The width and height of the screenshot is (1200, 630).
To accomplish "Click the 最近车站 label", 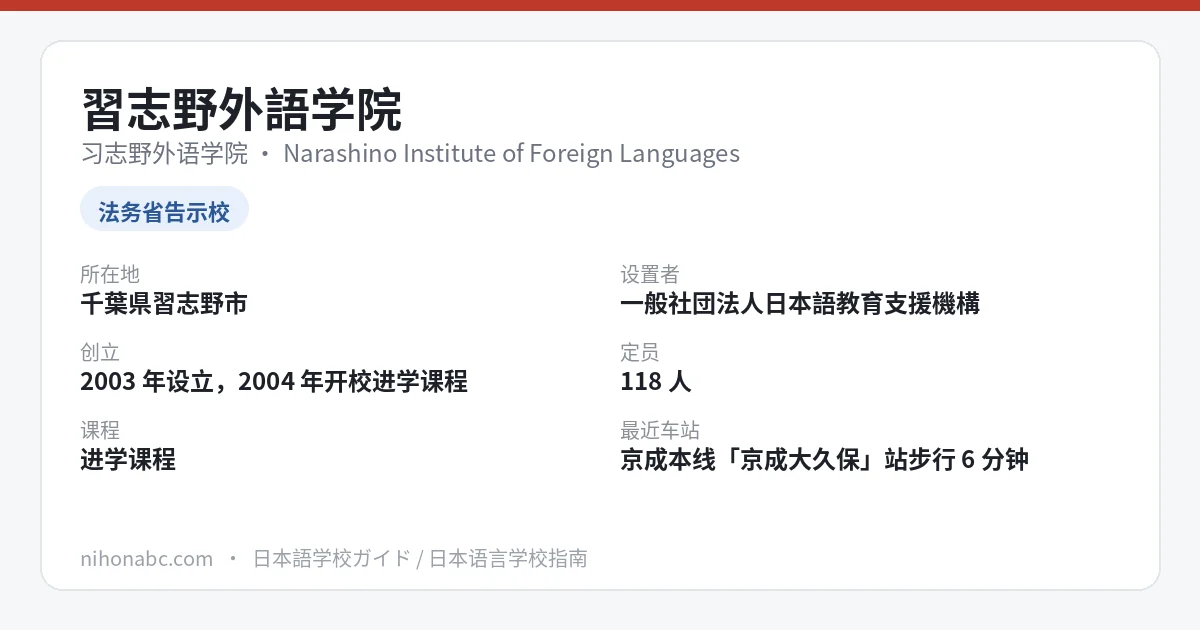I will tap(660, 430).
